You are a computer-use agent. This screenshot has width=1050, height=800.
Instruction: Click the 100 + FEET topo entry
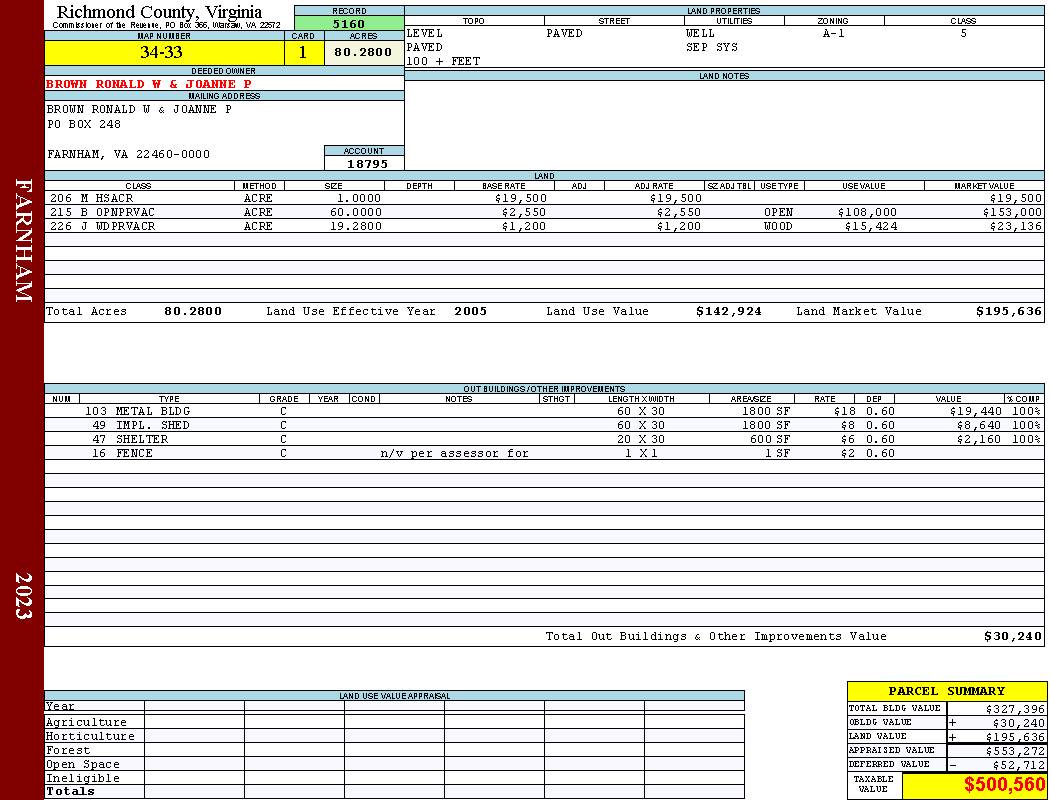(443, 62)
